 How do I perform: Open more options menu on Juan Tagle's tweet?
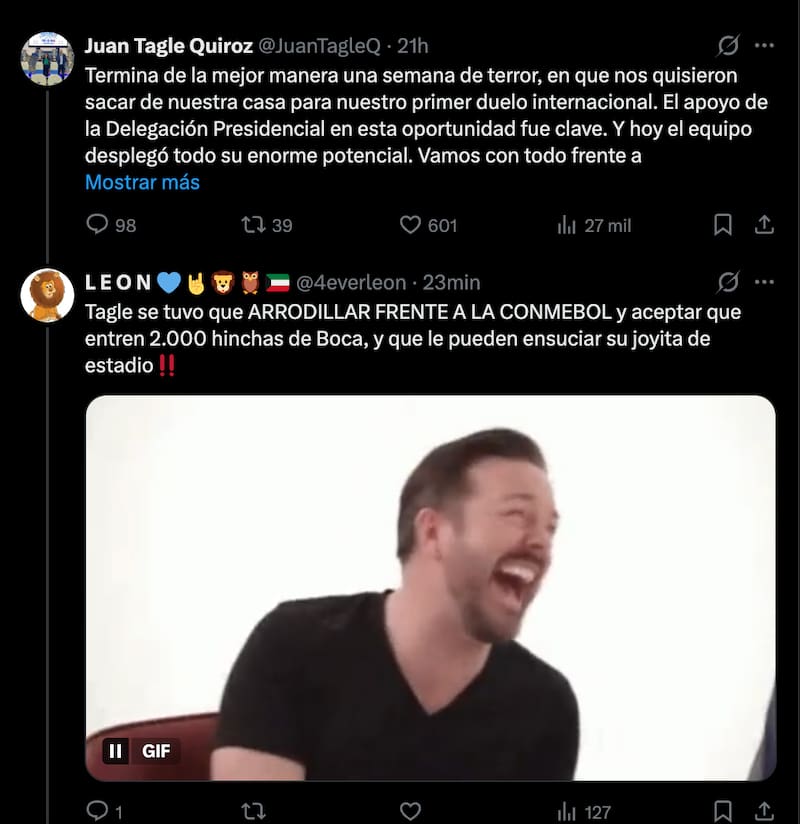[764, 46]
